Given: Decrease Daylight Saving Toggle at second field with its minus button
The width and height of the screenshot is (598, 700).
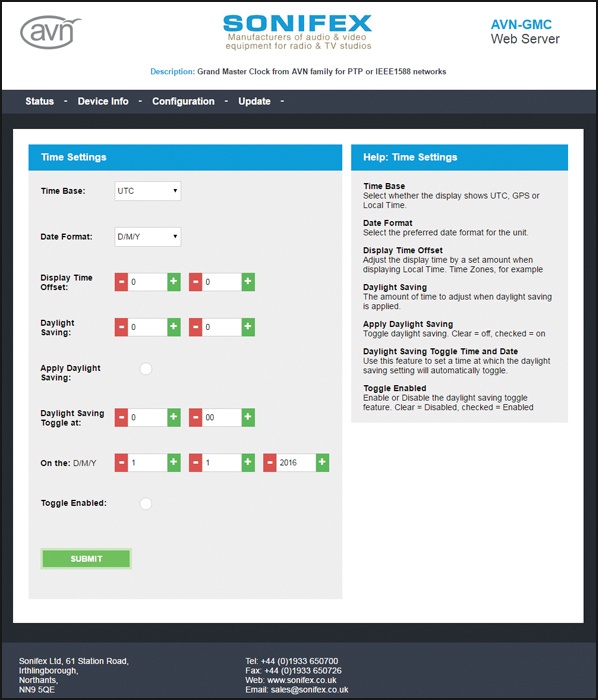Looking at the screenshot, I should pyautogui.click(x=195, y=417).
